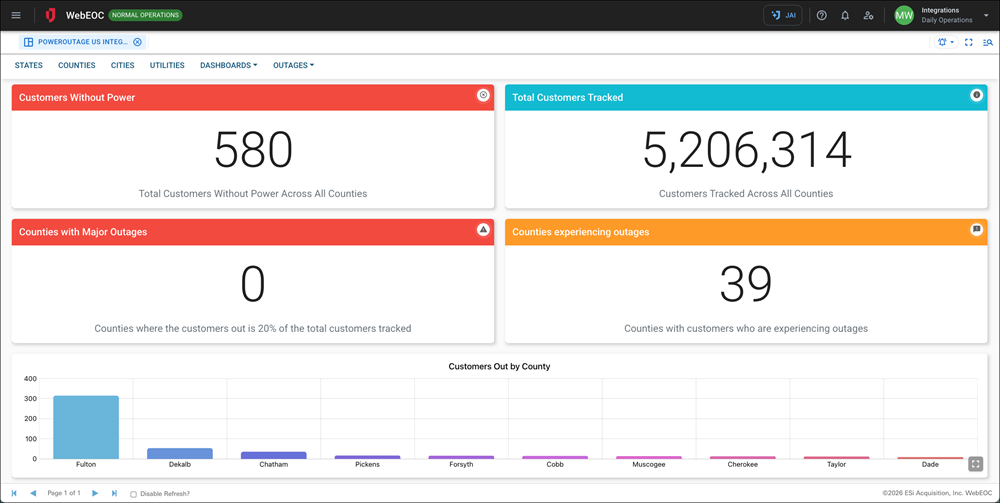The width and height of the screenshot is (1000, 503).
Task: Close the PowerOutage US Integration tab
Action: coord(137,42)
